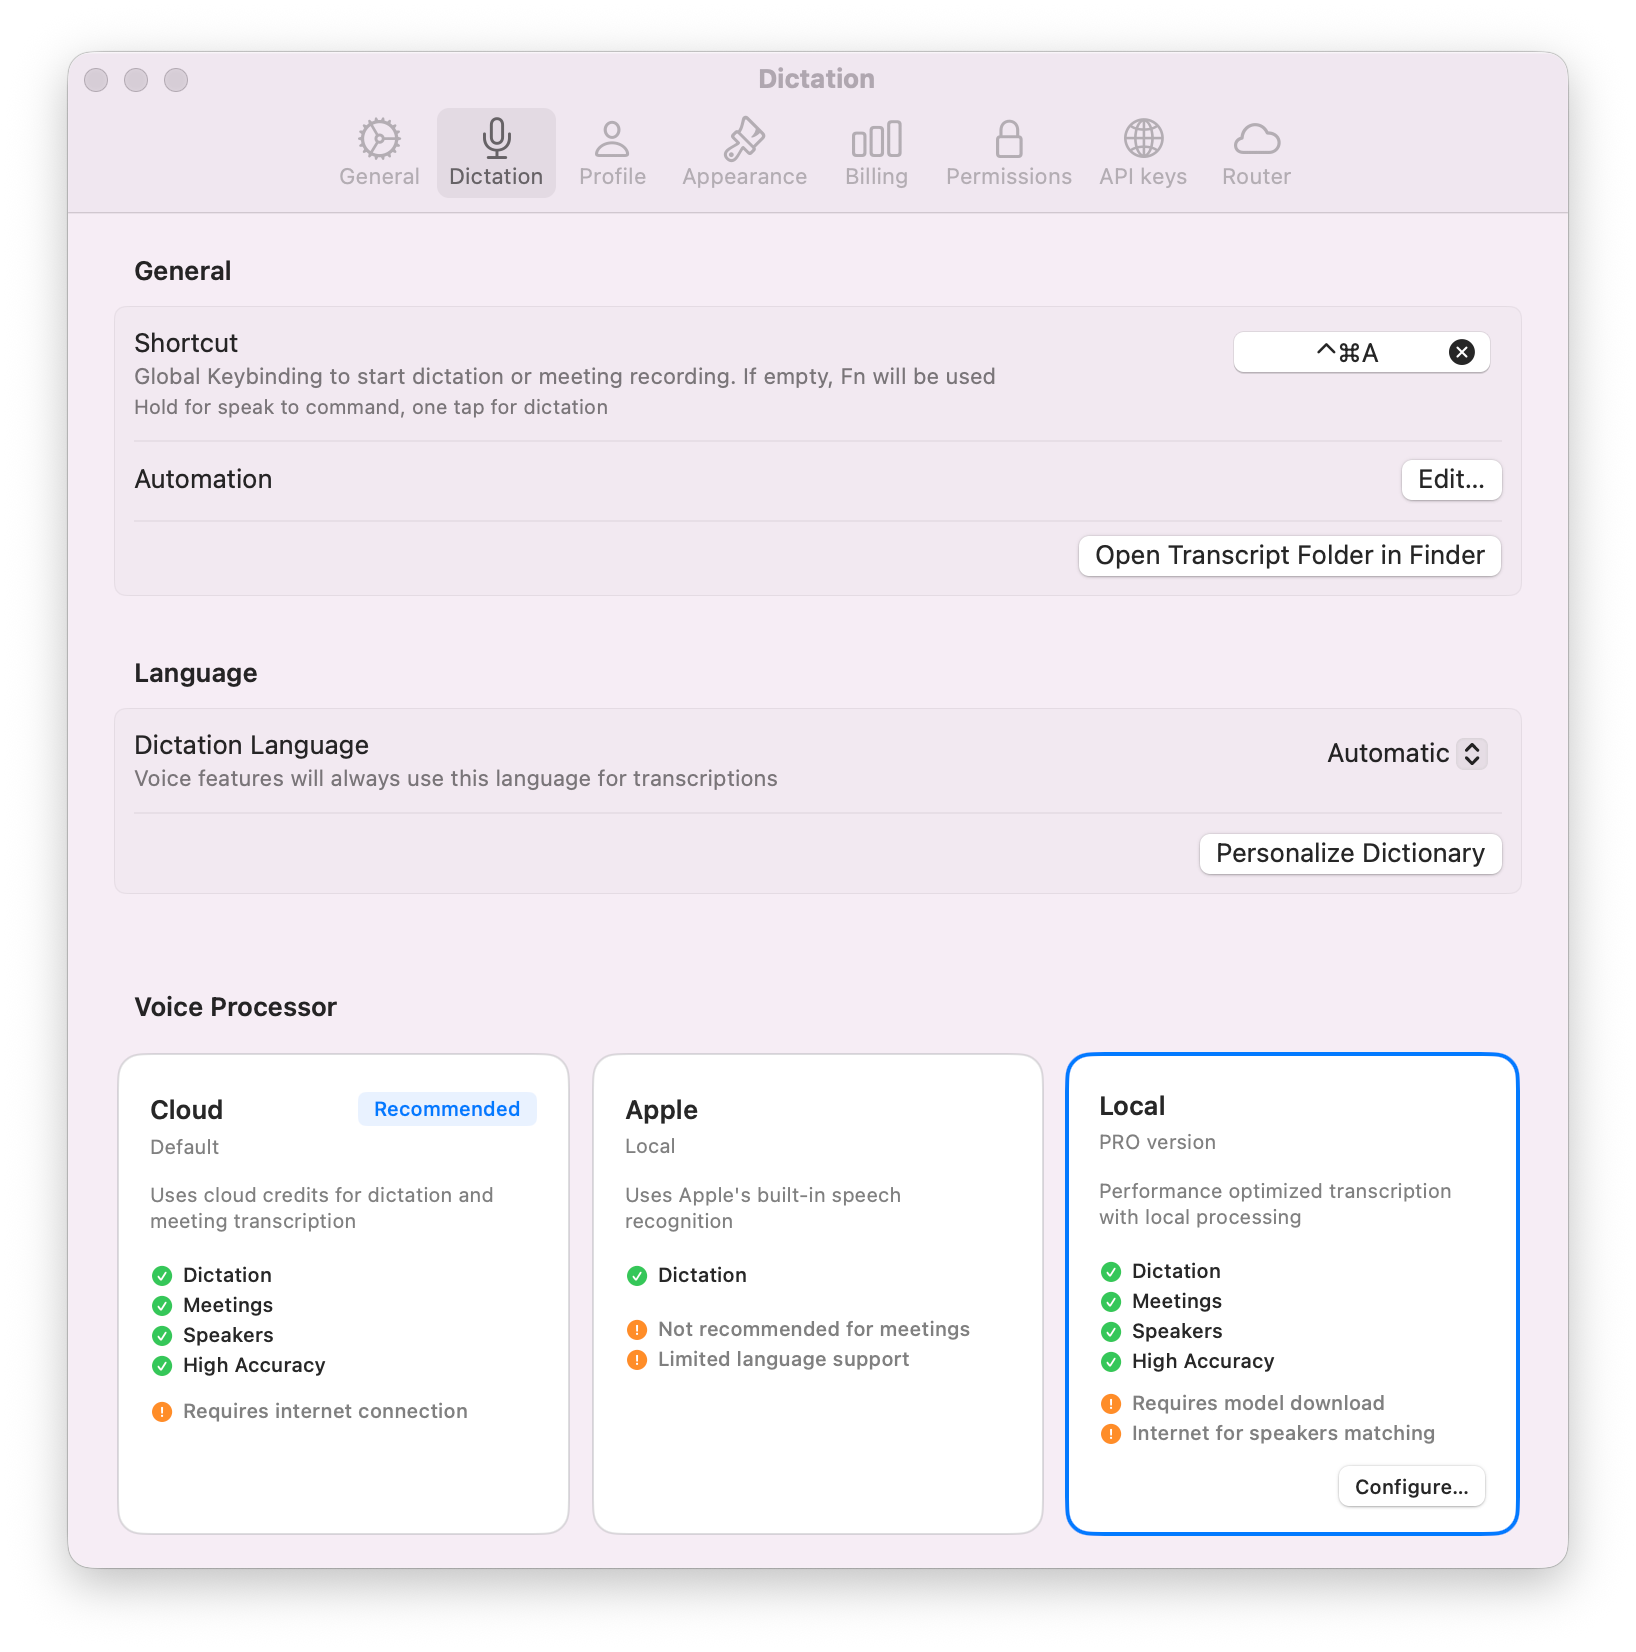Click Cloud card High Accuracy checkmark icon

click(x=162, y=1366)
